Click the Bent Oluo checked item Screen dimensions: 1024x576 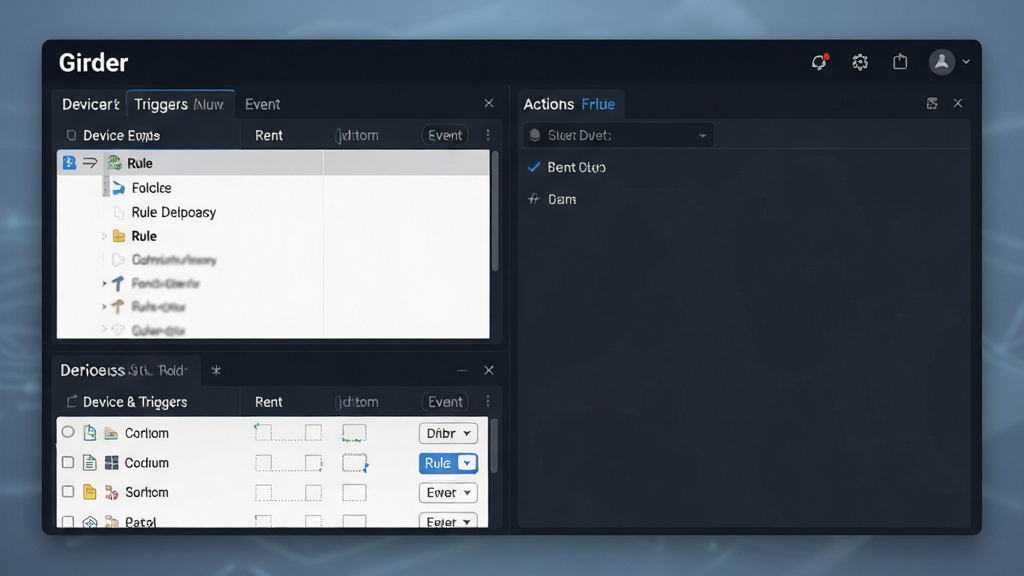coord(576,167)
